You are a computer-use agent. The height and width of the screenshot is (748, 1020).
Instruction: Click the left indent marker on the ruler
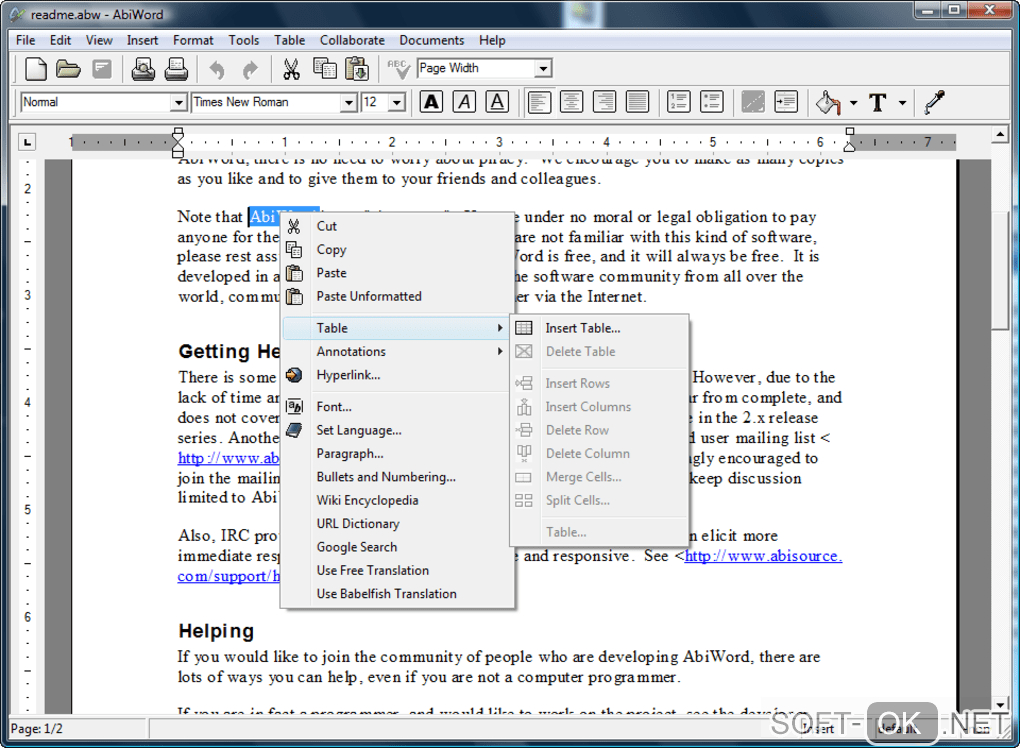[x=178, y=143]
